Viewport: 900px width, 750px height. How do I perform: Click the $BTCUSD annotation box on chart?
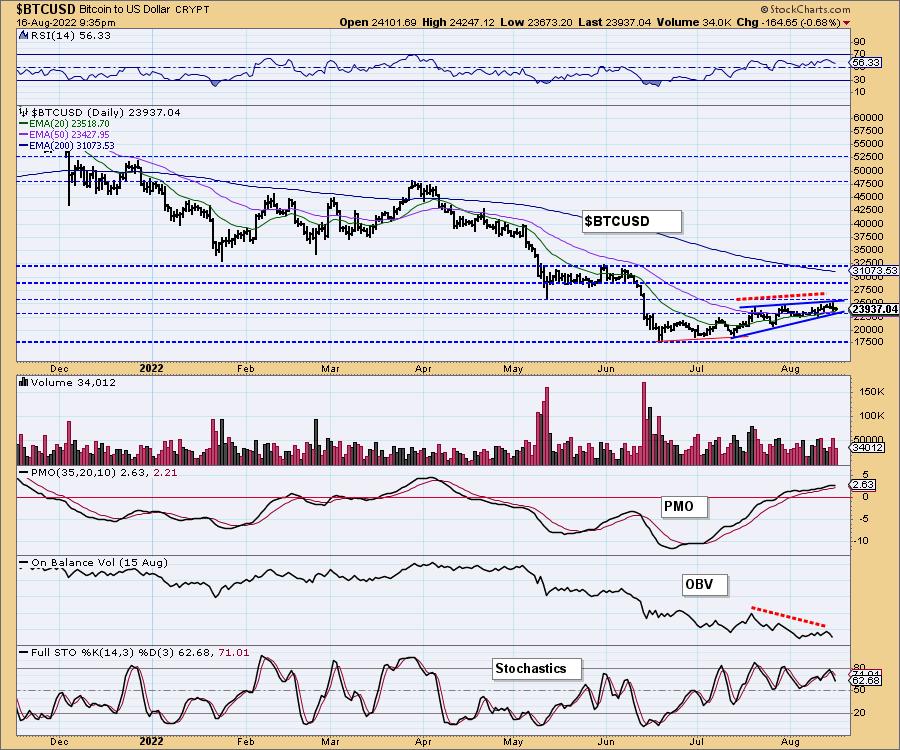[632, 221]
